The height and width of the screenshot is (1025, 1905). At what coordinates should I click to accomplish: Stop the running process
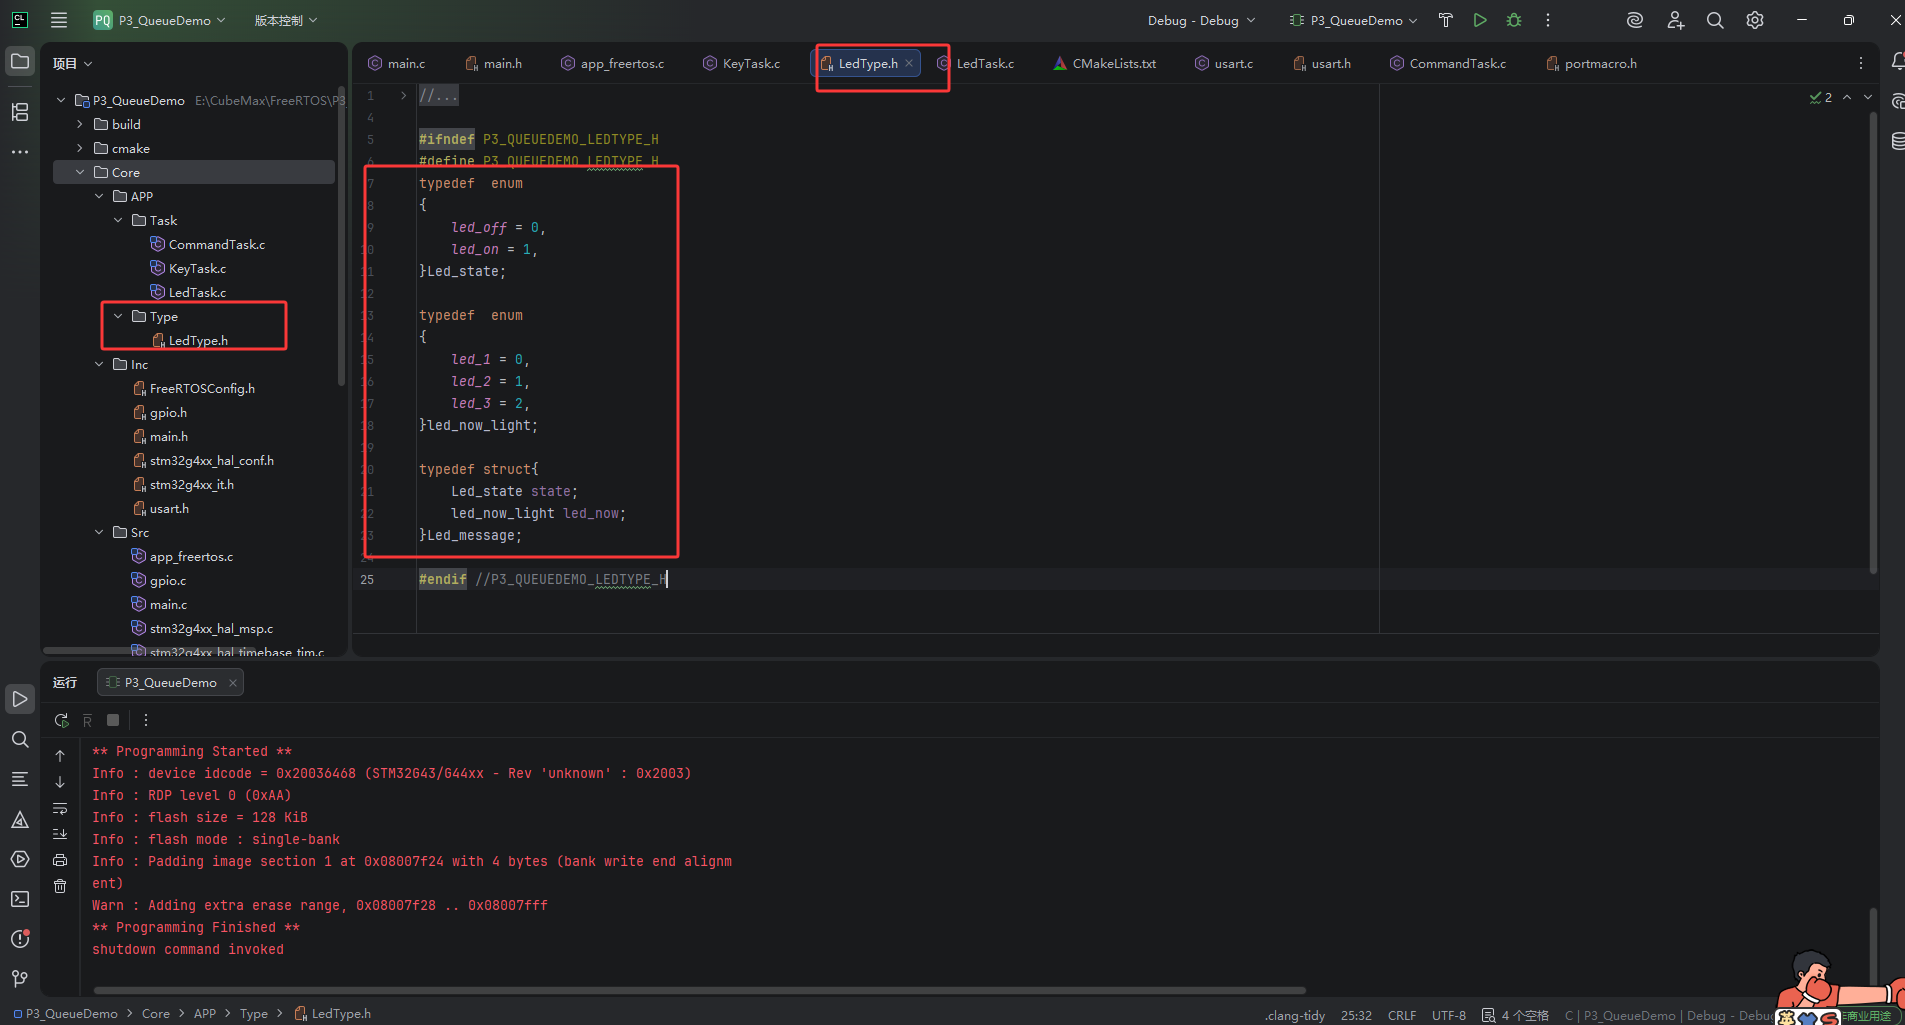(x=113, y=720)
